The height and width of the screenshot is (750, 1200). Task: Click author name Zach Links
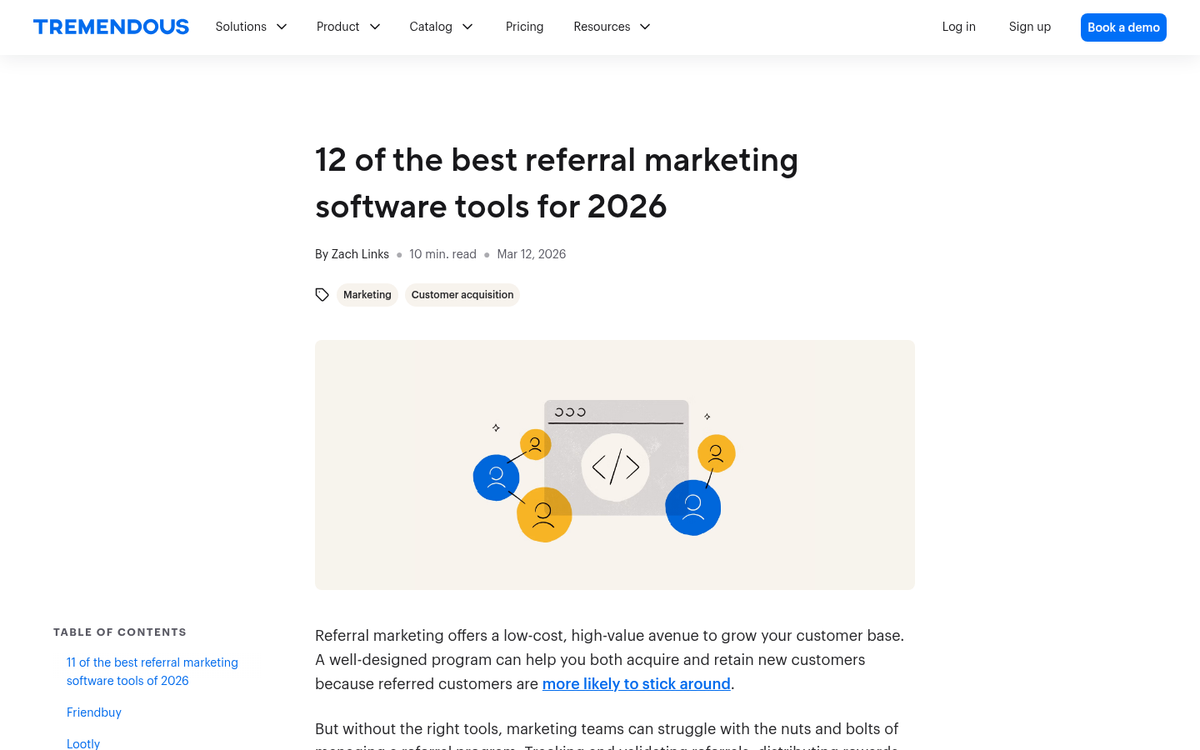click(x=360, y=254)
